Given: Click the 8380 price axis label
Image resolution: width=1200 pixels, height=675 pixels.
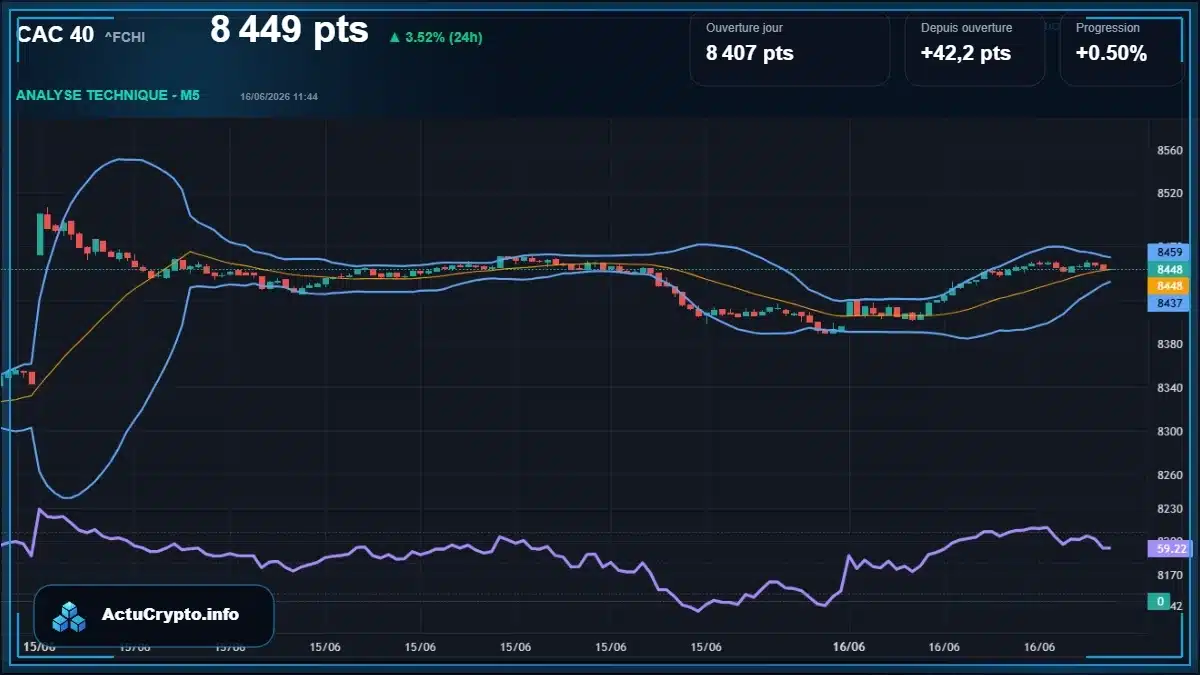Looking at the screenshot, I should click(x=1169, y=344).
